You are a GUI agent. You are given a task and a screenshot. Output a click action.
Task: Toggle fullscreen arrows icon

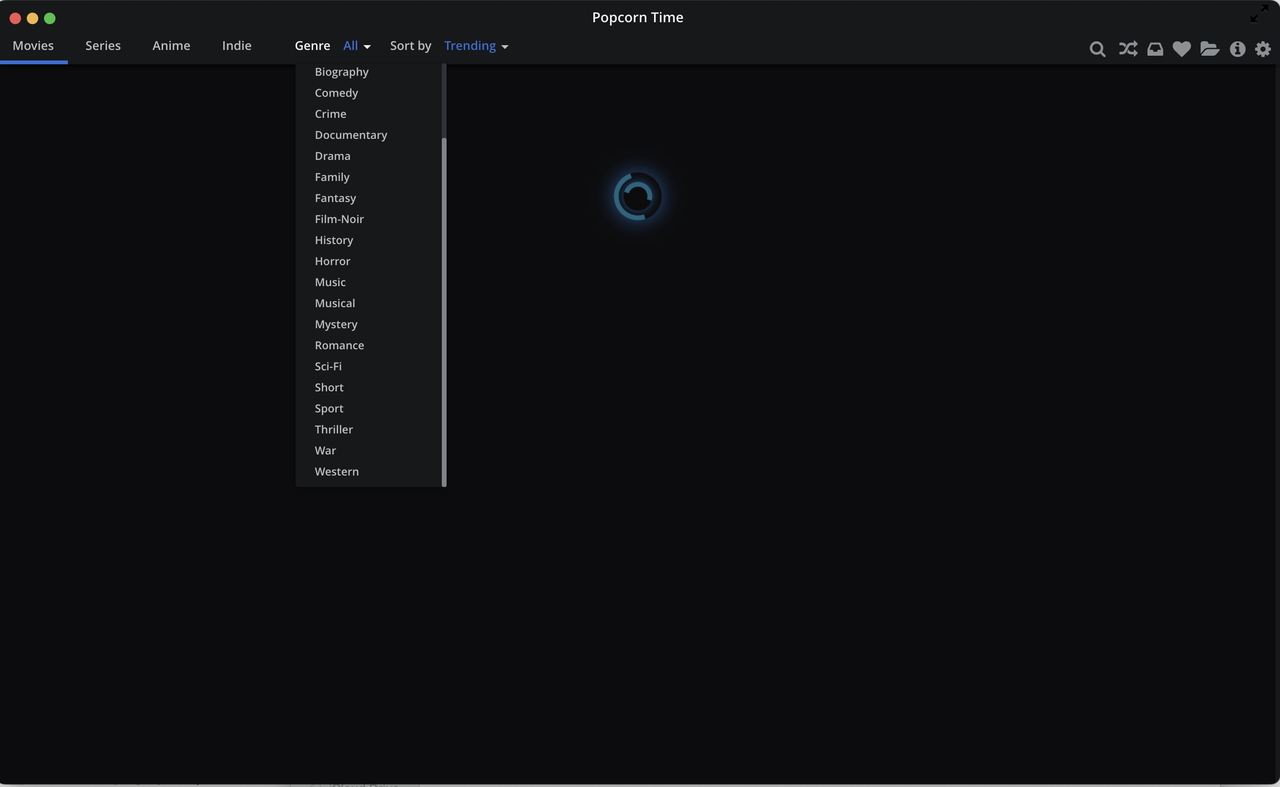[1259, 14]
